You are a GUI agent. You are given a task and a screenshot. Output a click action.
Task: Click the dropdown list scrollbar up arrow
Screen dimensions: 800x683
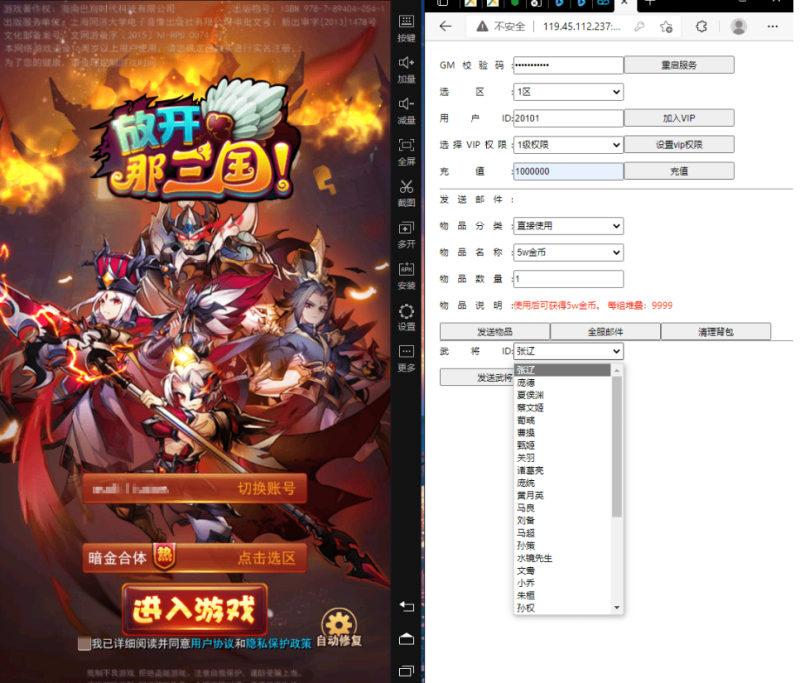click(617, 370)
